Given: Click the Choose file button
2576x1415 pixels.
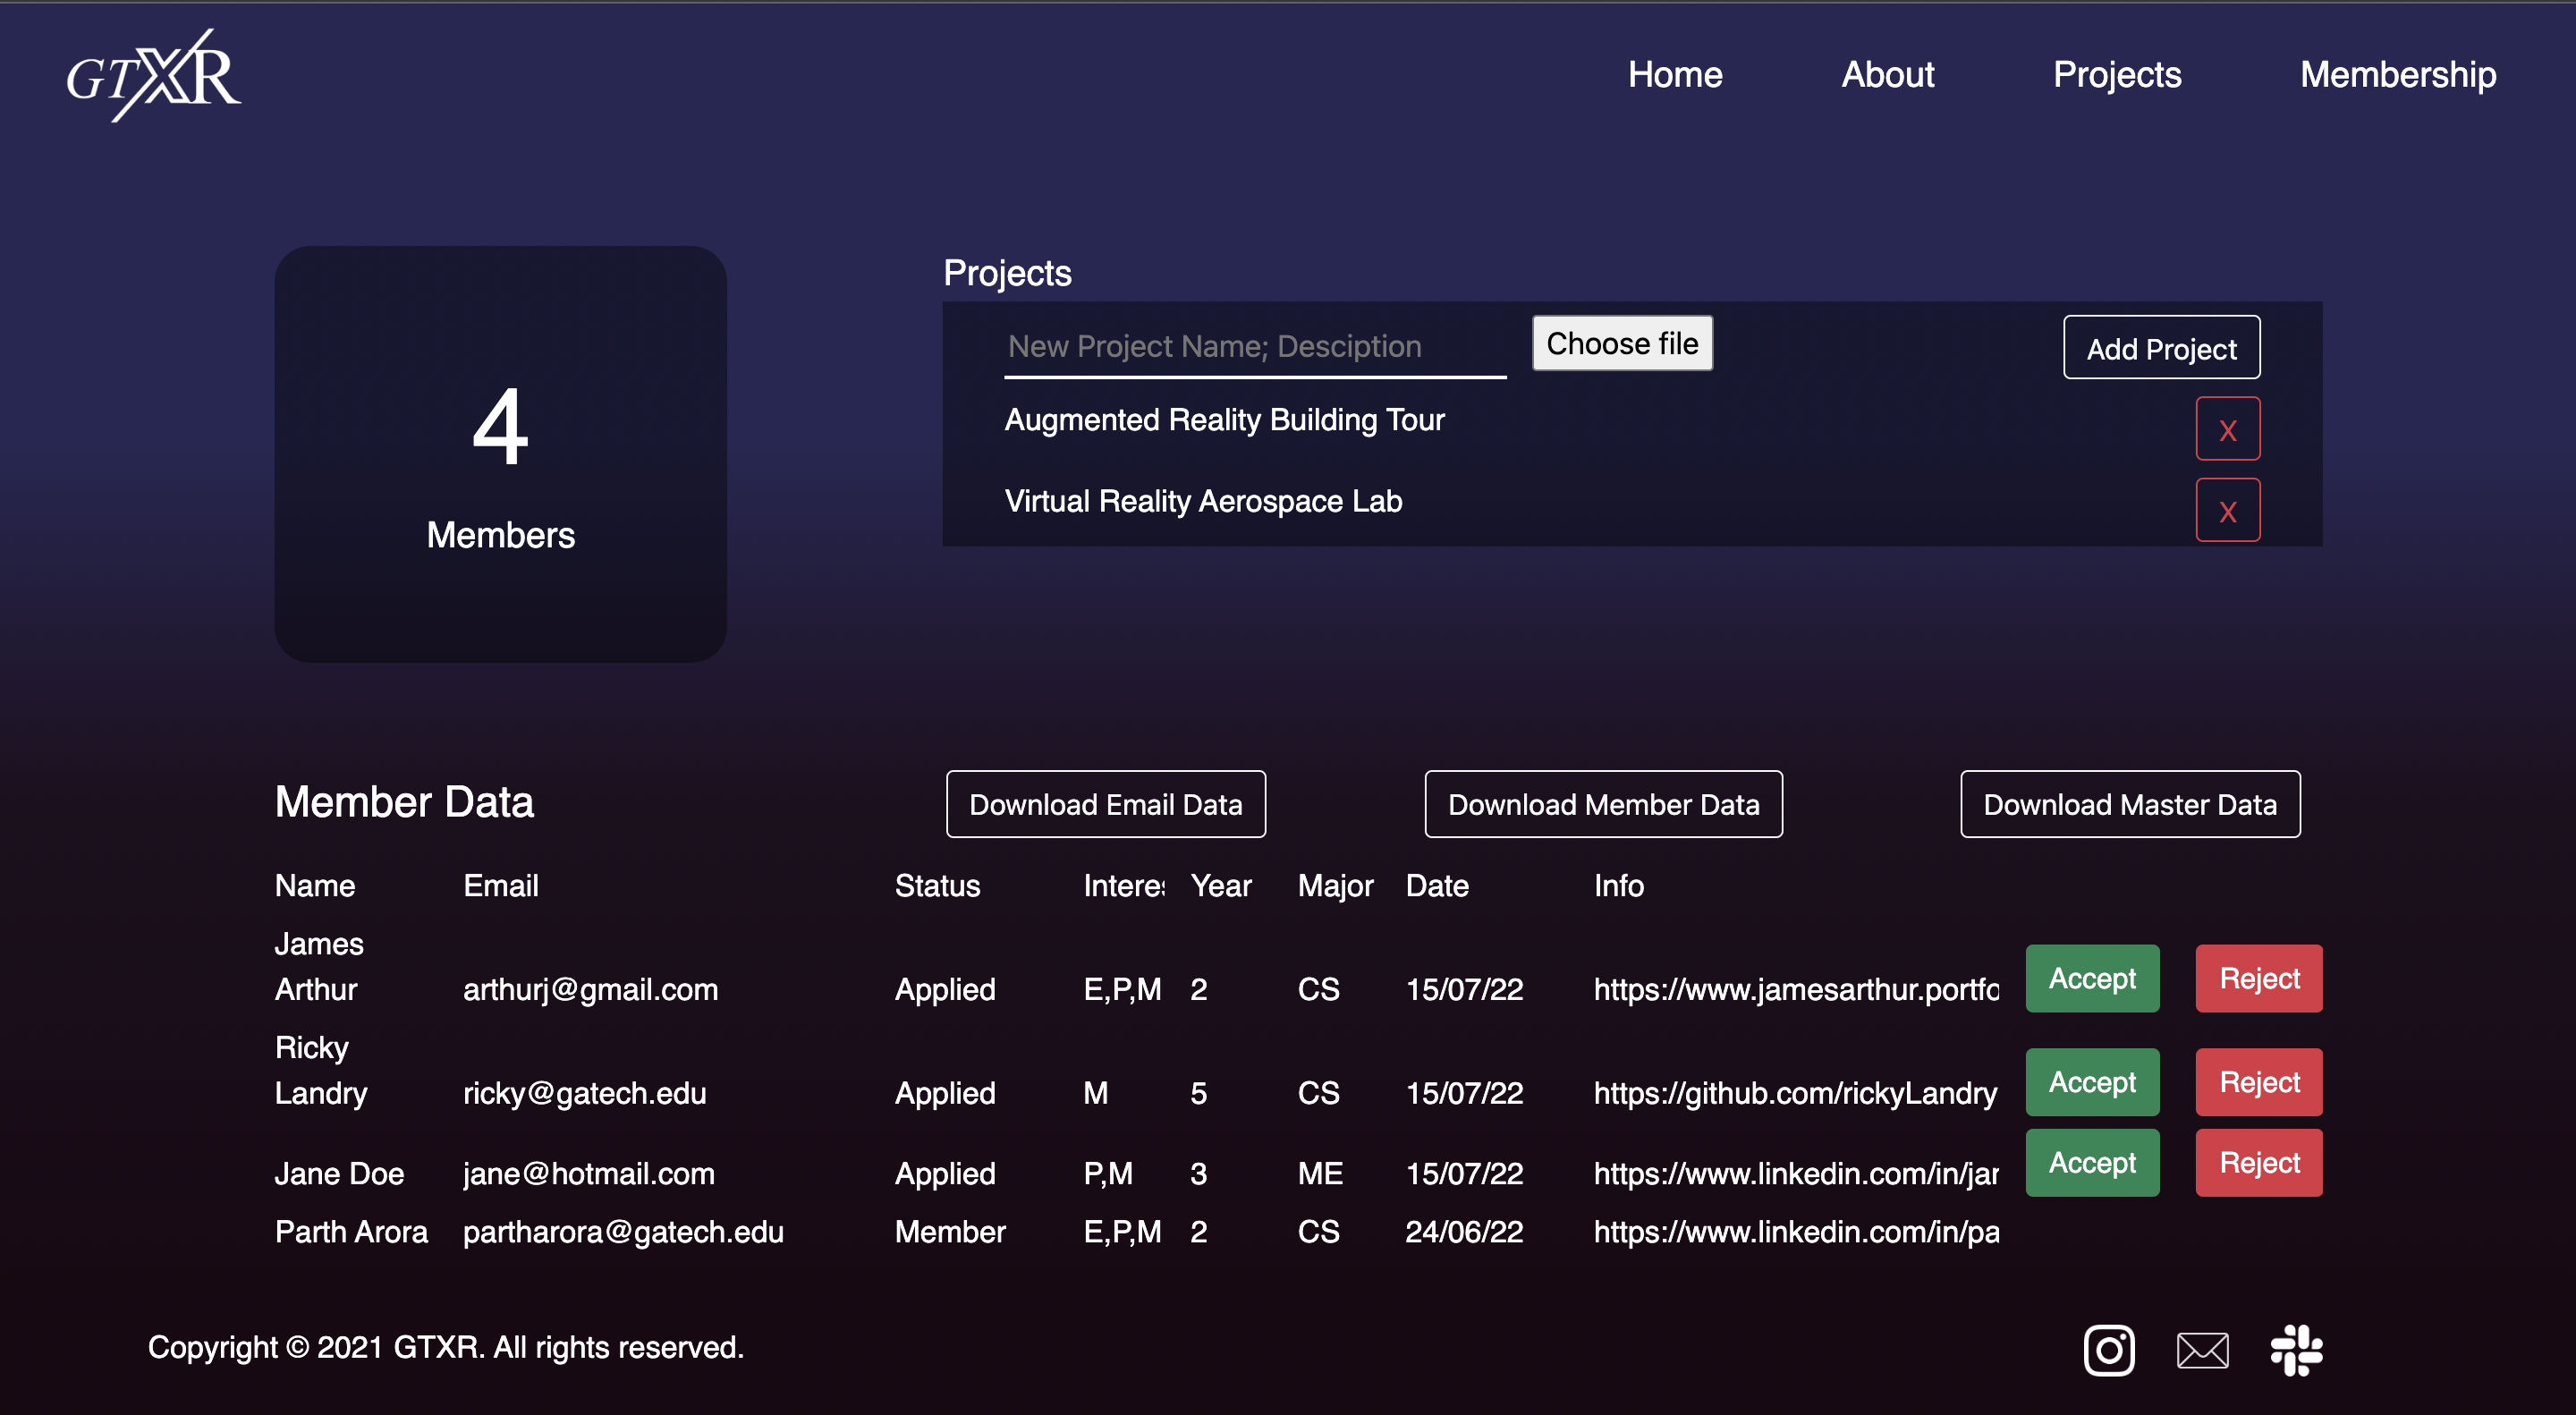Looking at the screenshot, I should click(x=1621, y=343).
